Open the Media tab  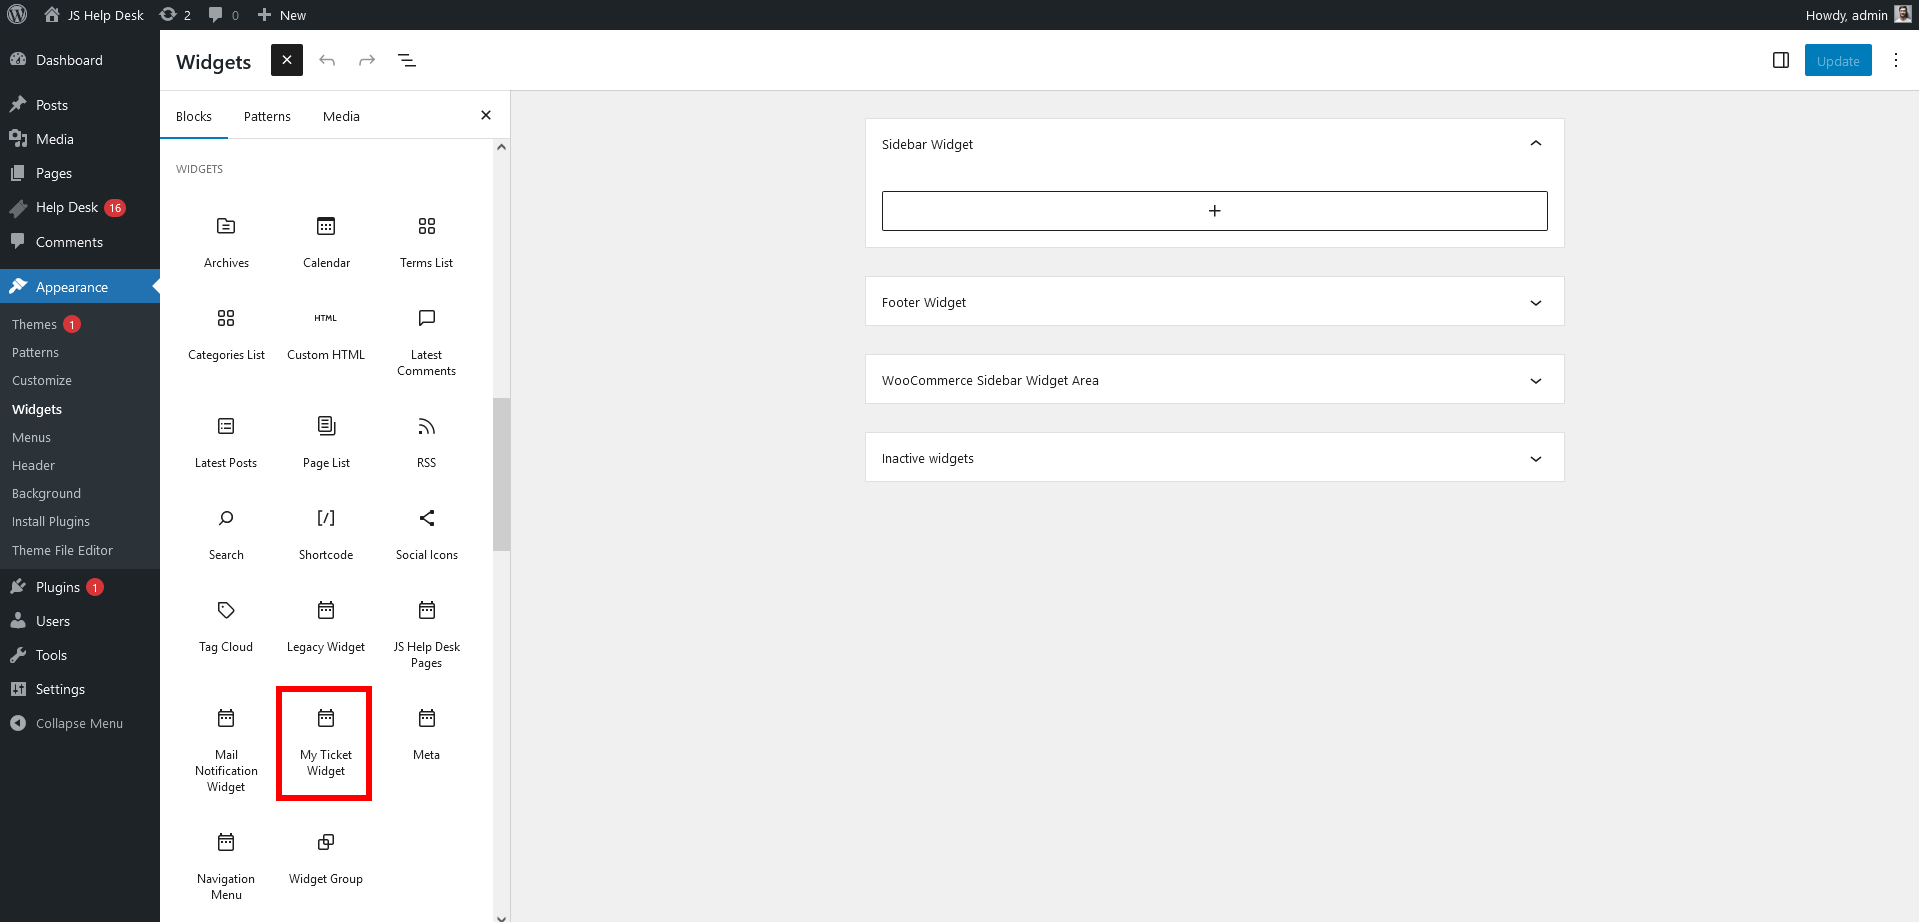coord(341,117)
